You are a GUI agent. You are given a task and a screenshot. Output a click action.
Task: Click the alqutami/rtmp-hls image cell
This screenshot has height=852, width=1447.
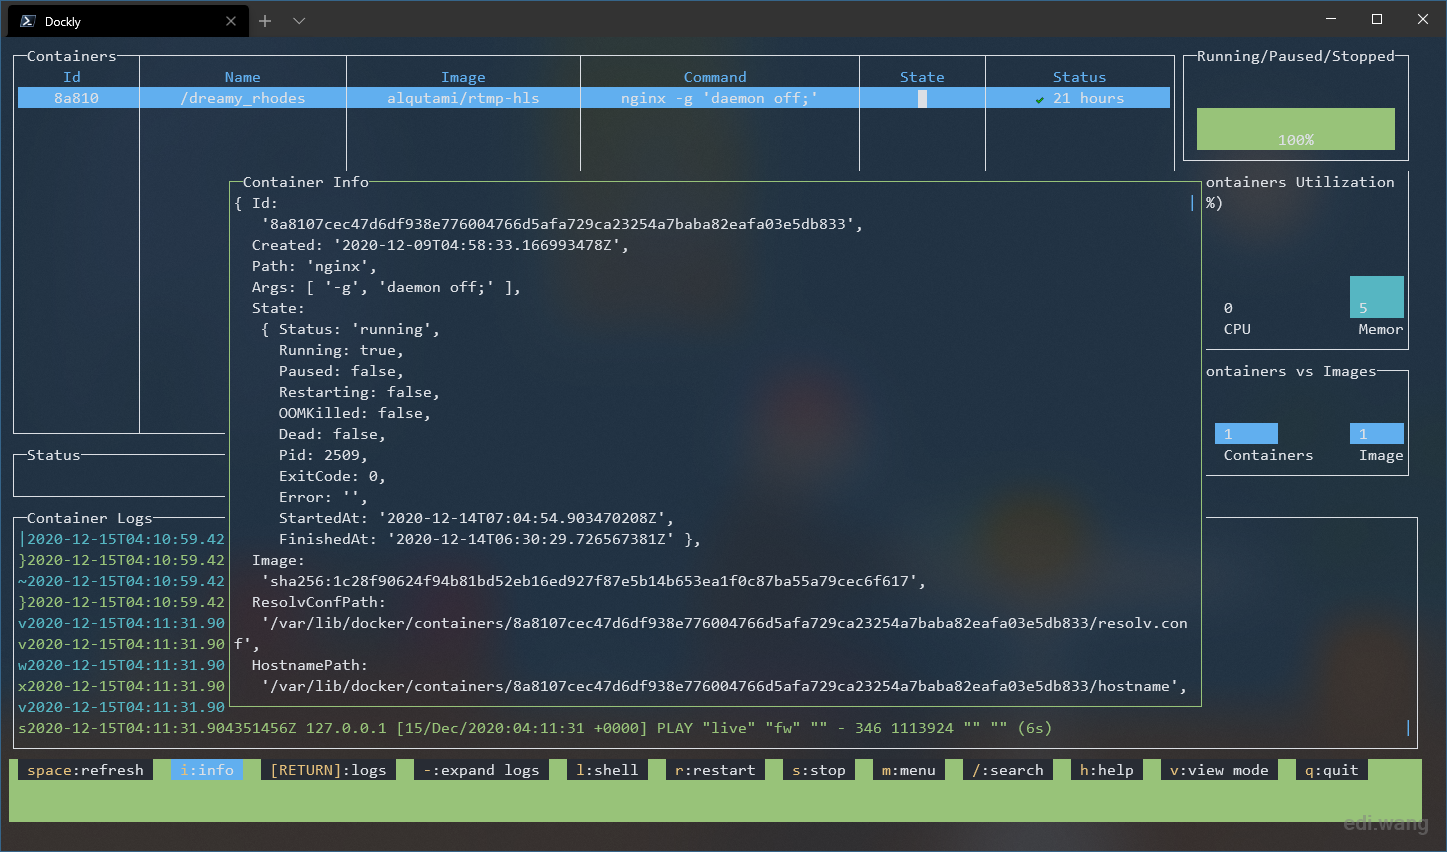463,98
